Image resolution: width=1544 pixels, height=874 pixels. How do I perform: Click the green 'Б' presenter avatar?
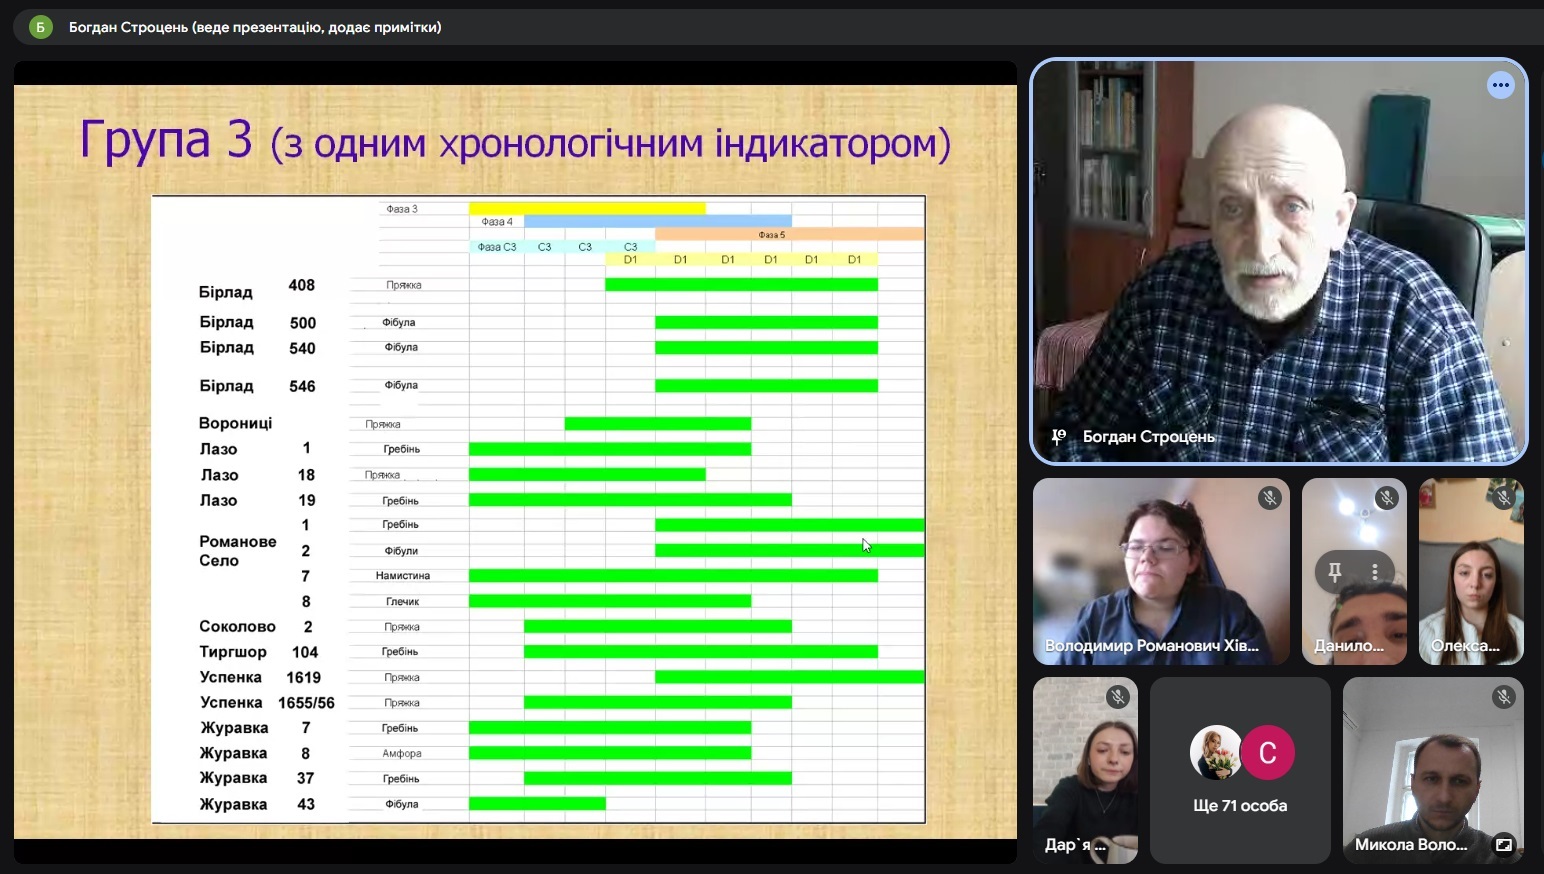(x=40, y=27)
